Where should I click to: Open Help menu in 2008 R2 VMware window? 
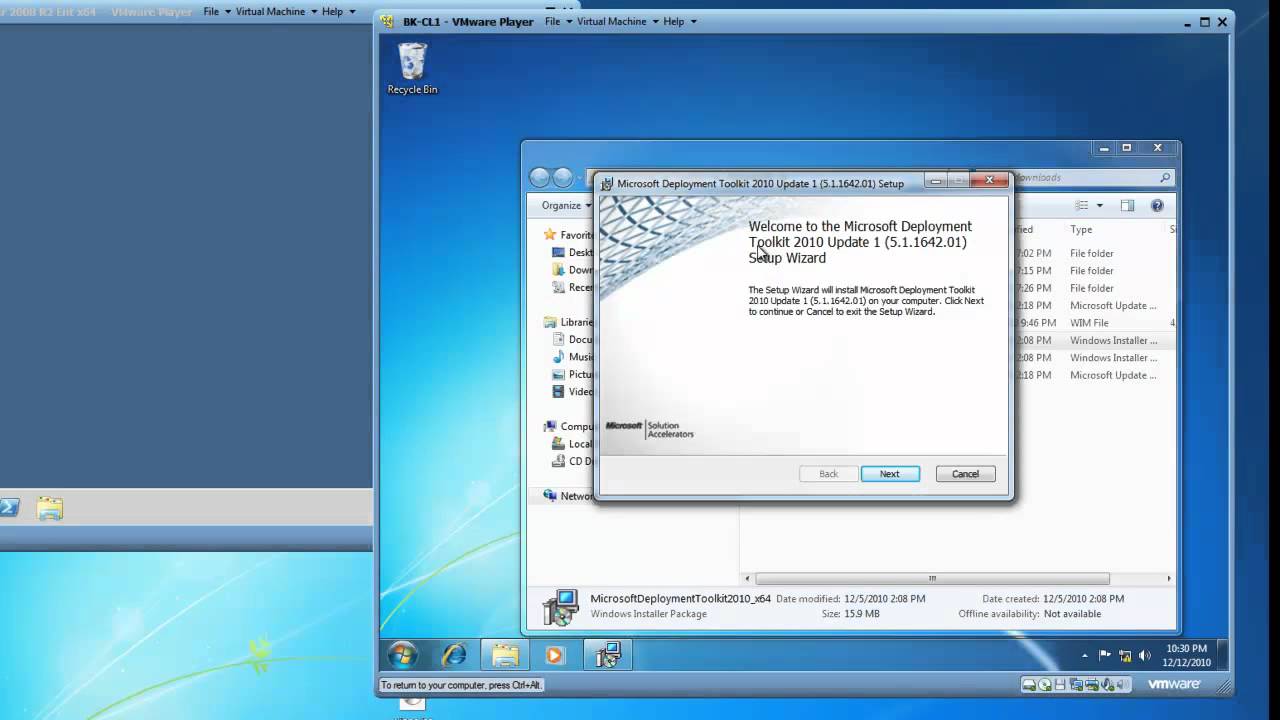(x=338, y=11)
